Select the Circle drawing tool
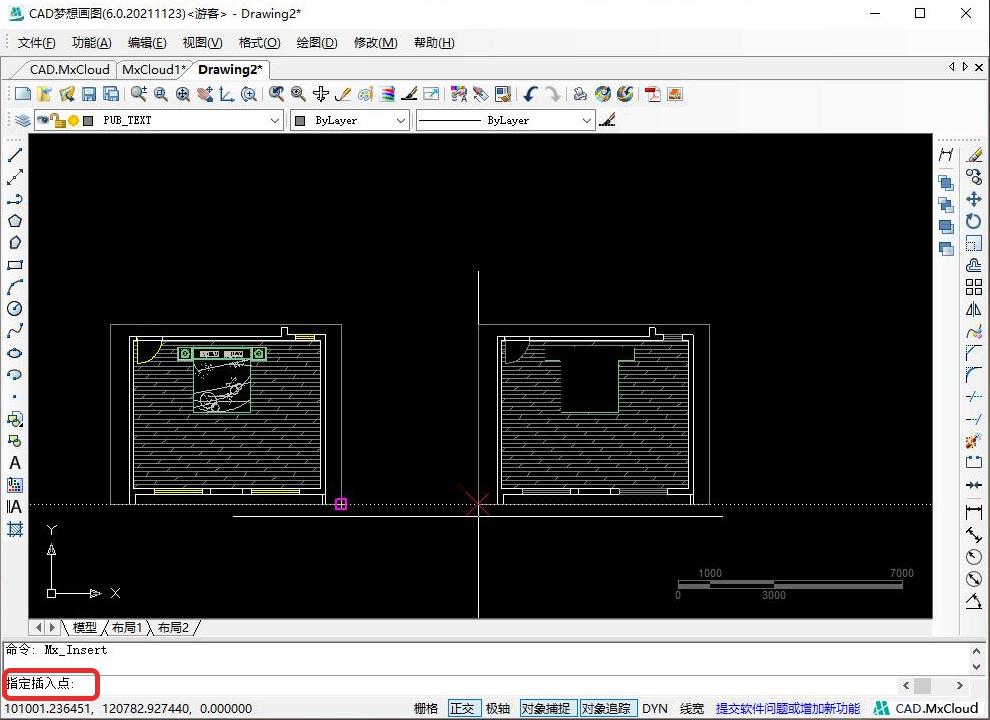This screenshot has height=720, width=990. tap(15, 309)
